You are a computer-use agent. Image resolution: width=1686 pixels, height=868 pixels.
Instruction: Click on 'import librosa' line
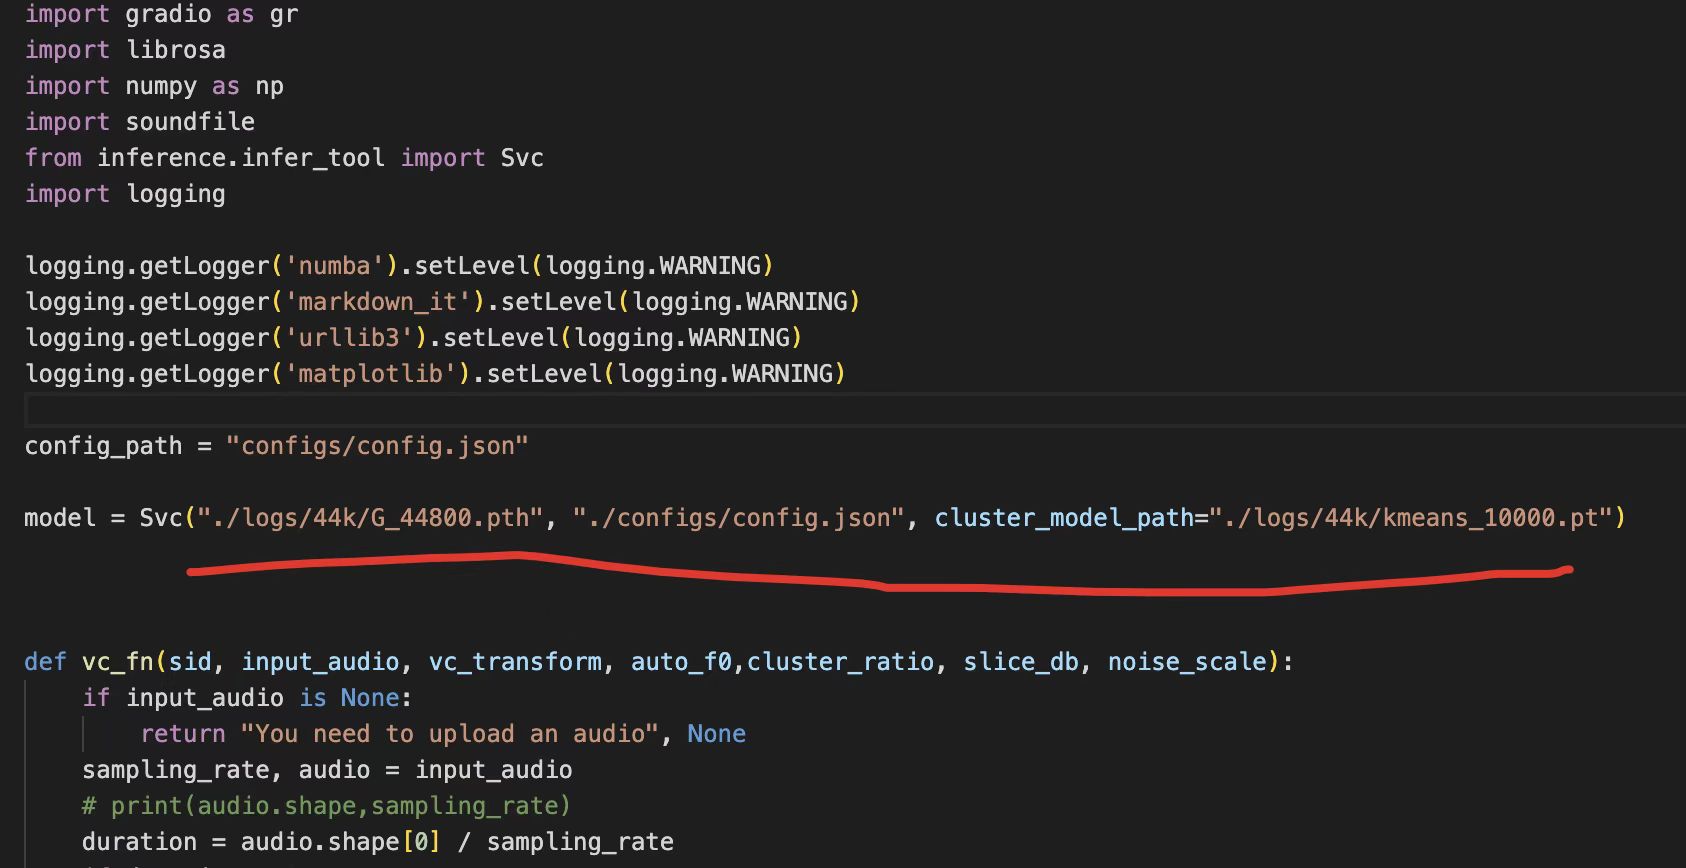coord(125,50)
